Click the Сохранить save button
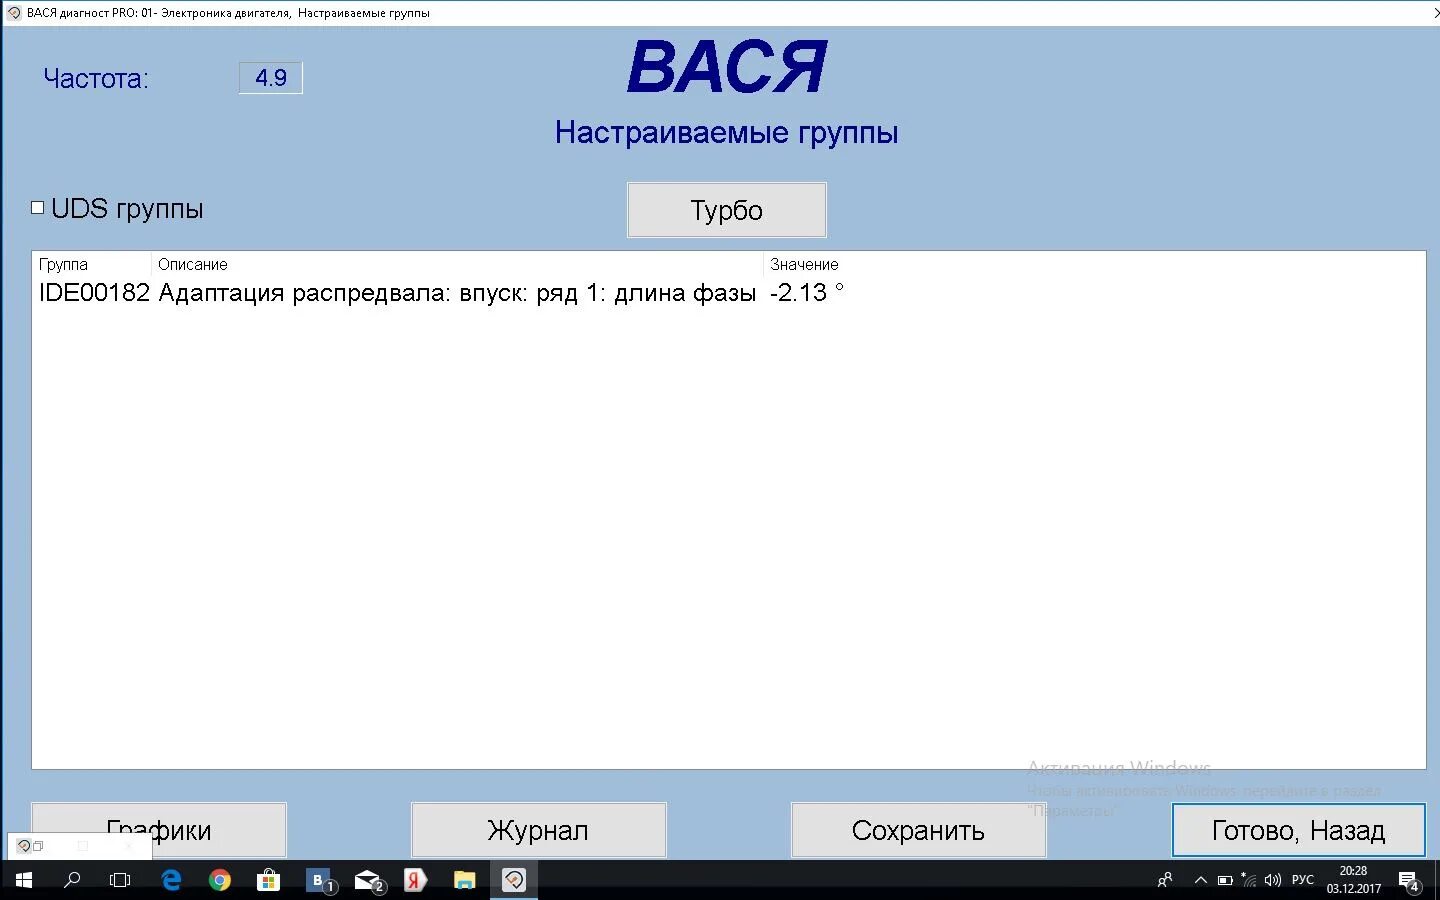This screenshot has height=900, width=1440. click(919, 830)
